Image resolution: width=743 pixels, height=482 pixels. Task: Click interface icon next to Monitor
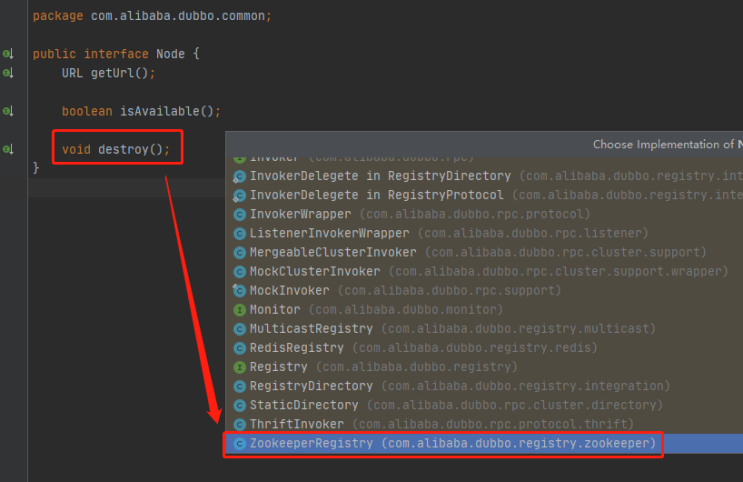239,310
